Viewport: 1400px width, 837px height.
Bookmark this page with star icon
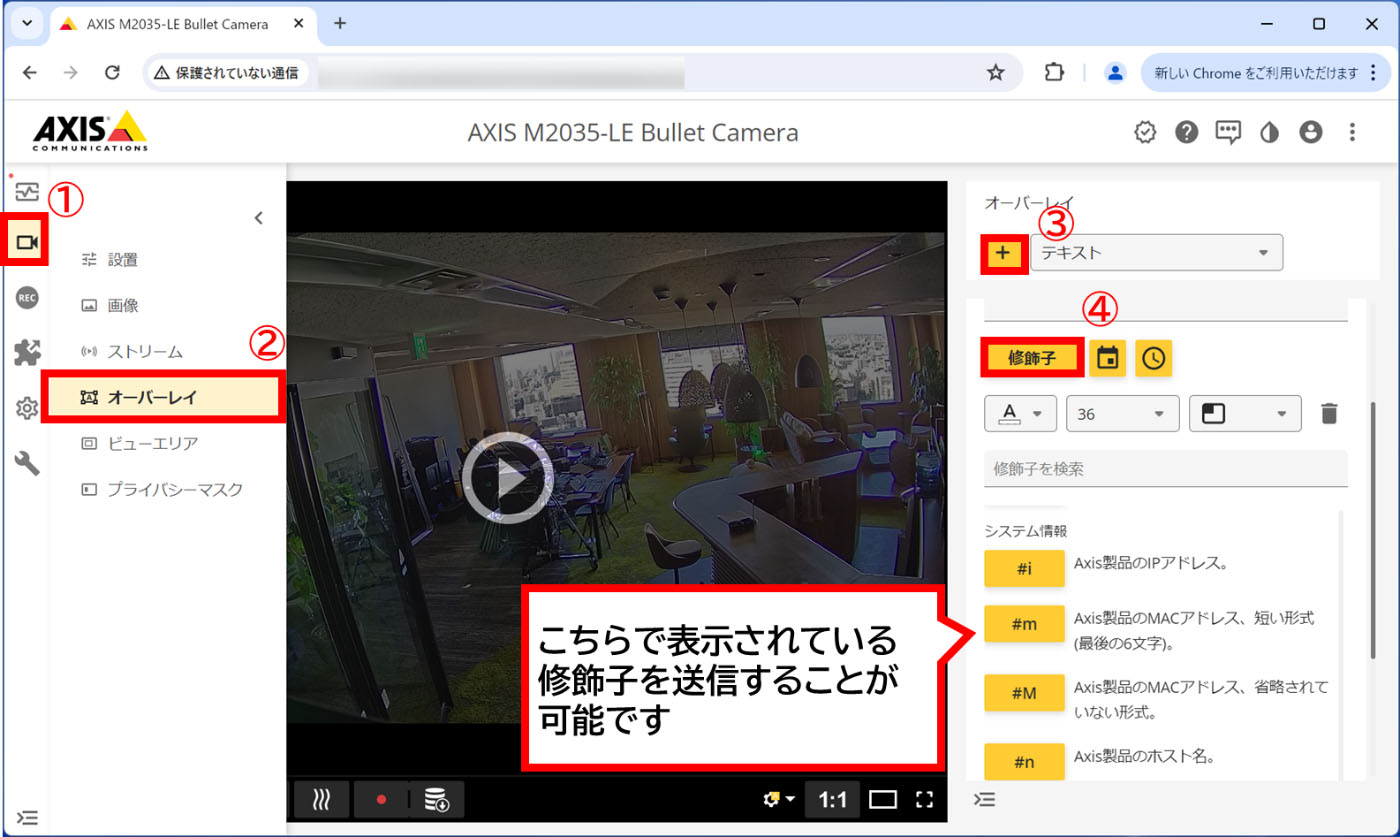click(x=995, y=72)
